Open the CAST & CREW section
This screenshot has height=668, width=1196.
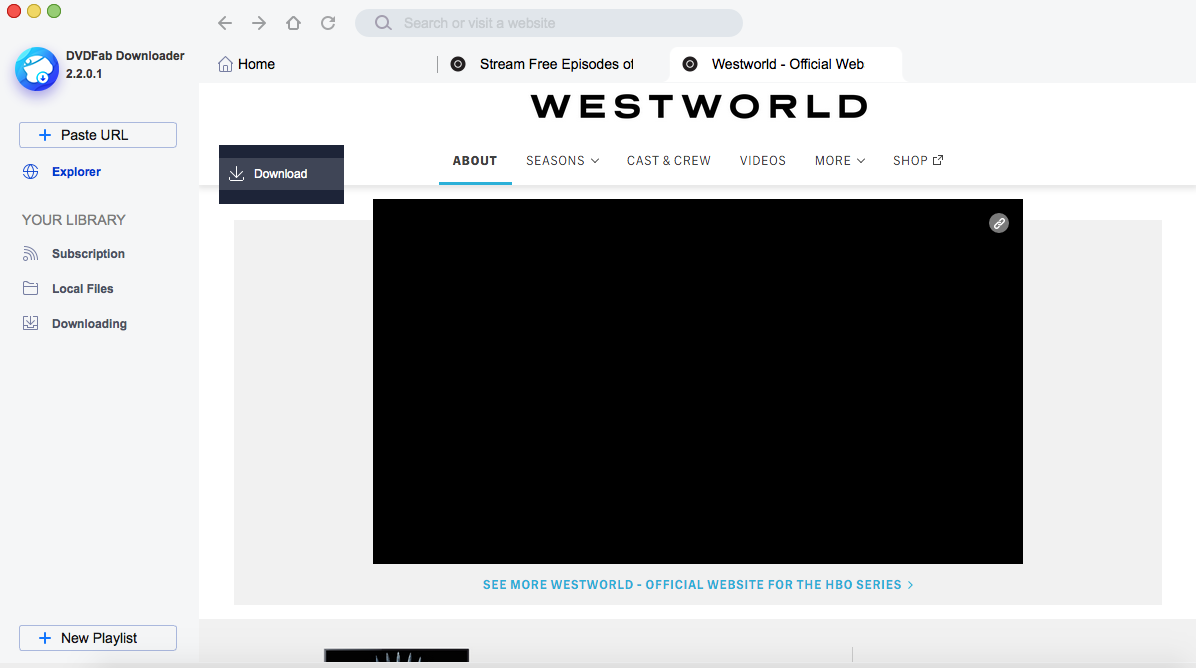click(669, 161)
